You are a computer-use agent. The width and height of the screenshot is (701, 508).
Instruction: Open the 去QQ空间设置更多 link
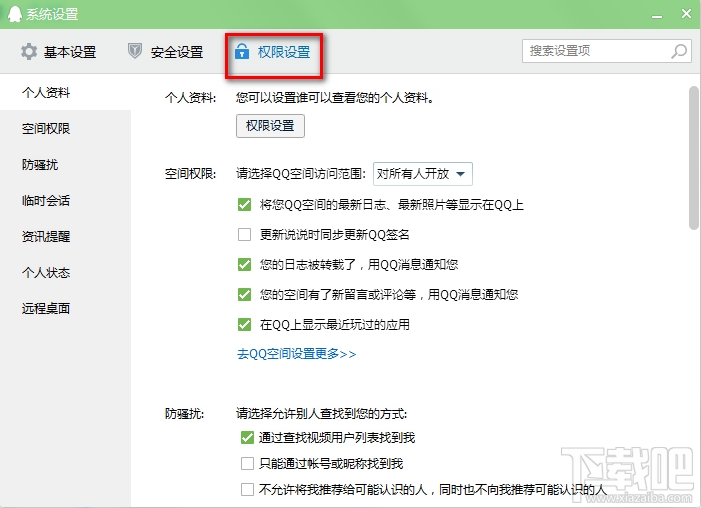click(296, 354)
